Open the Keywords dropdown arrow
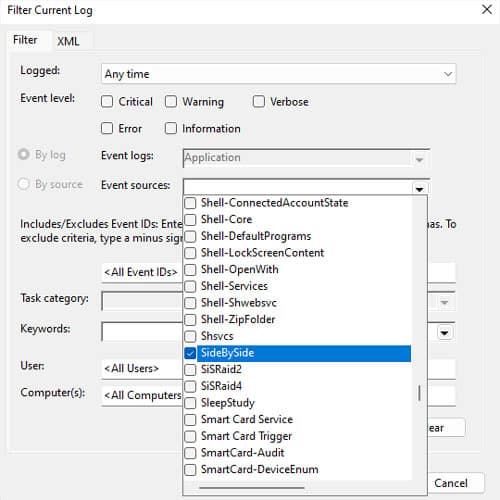 [x=445, y=333]
